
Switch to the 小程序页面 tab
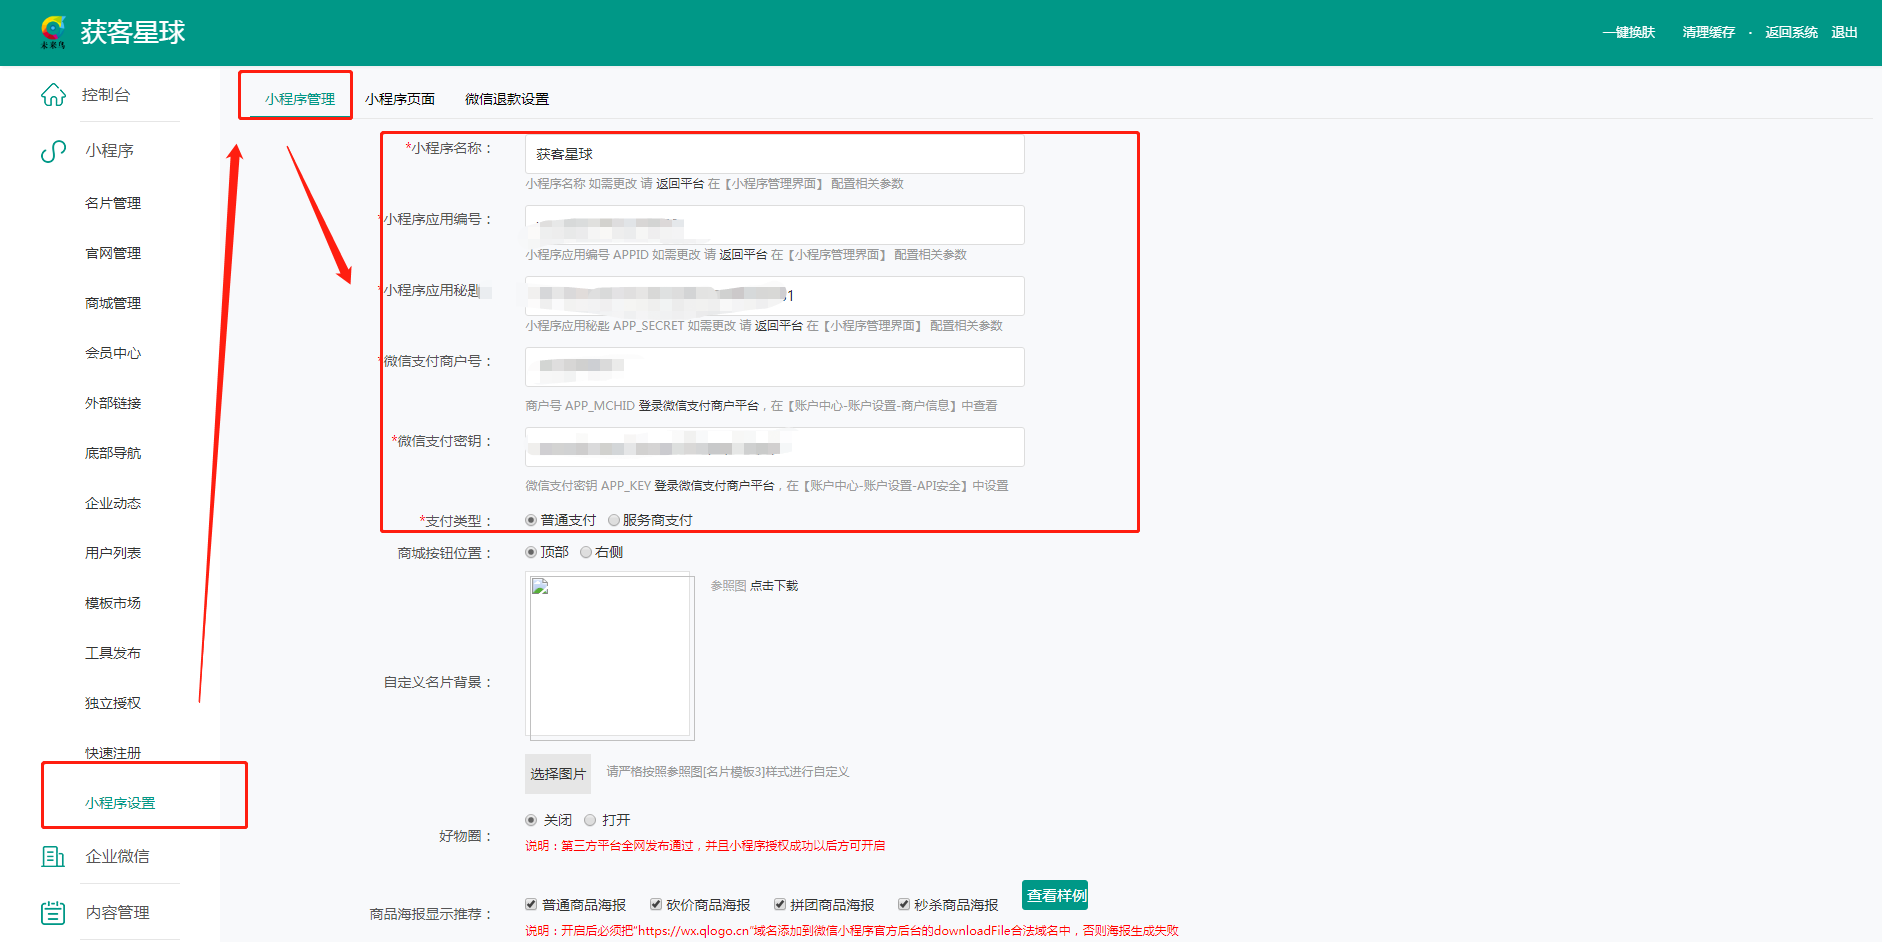(x=399, y=99)
